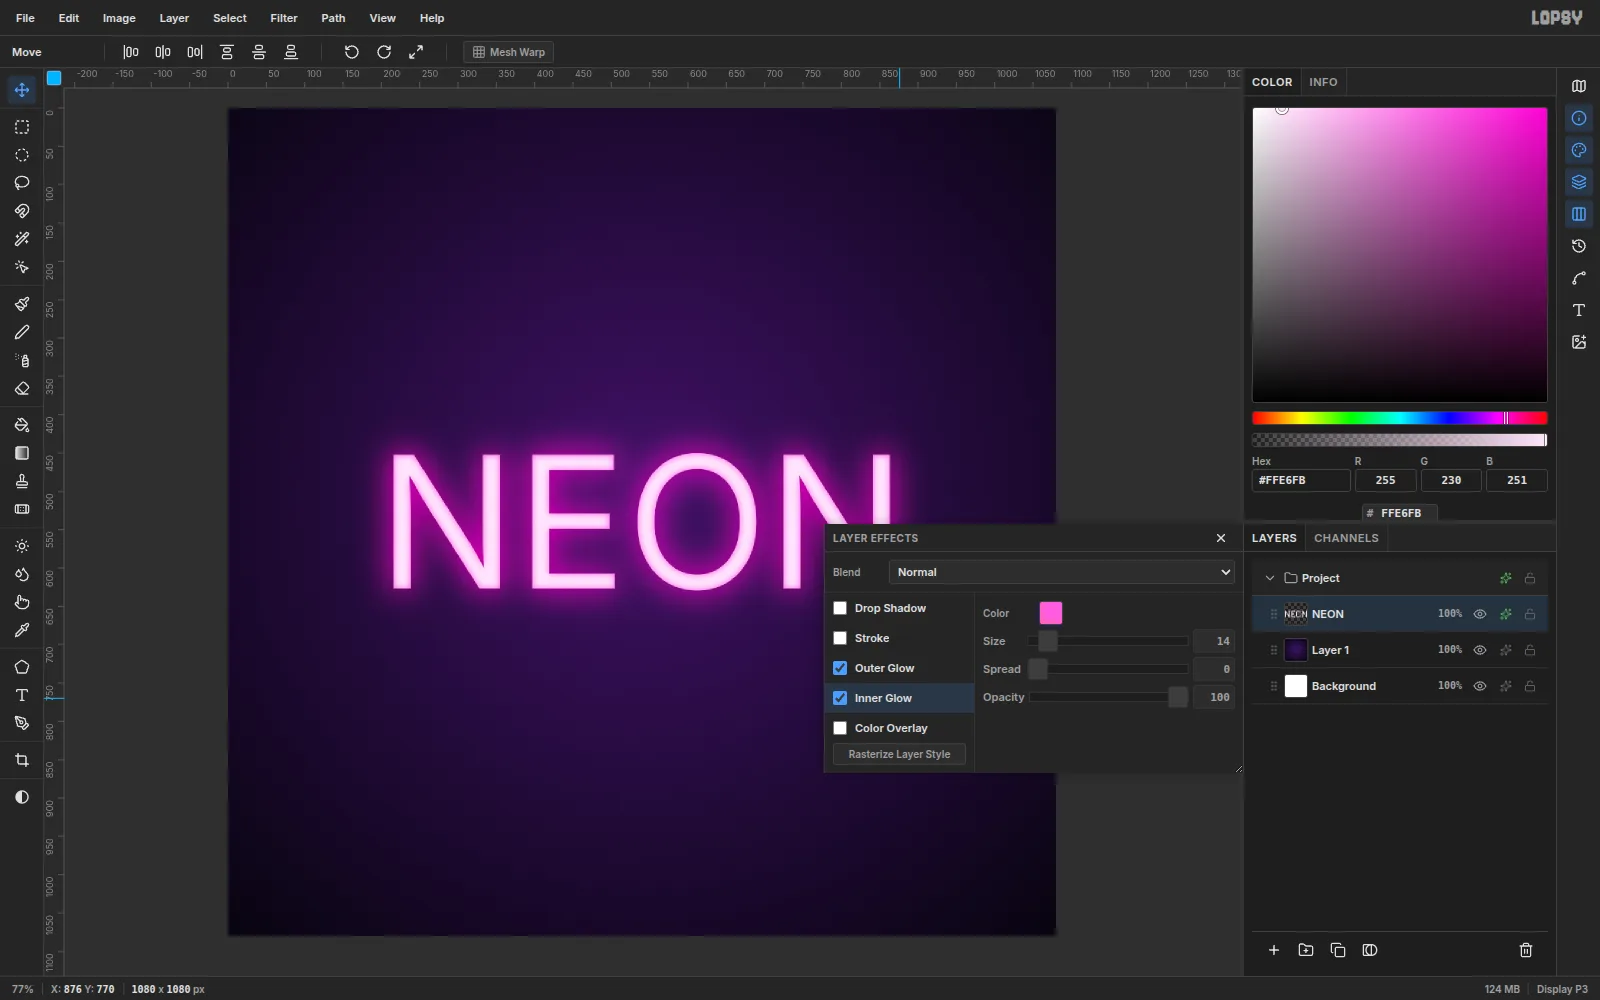Viewport: 1600px width, 1000px height.
Task: Click the Mesh Warp button
Action: pos(509,52)
